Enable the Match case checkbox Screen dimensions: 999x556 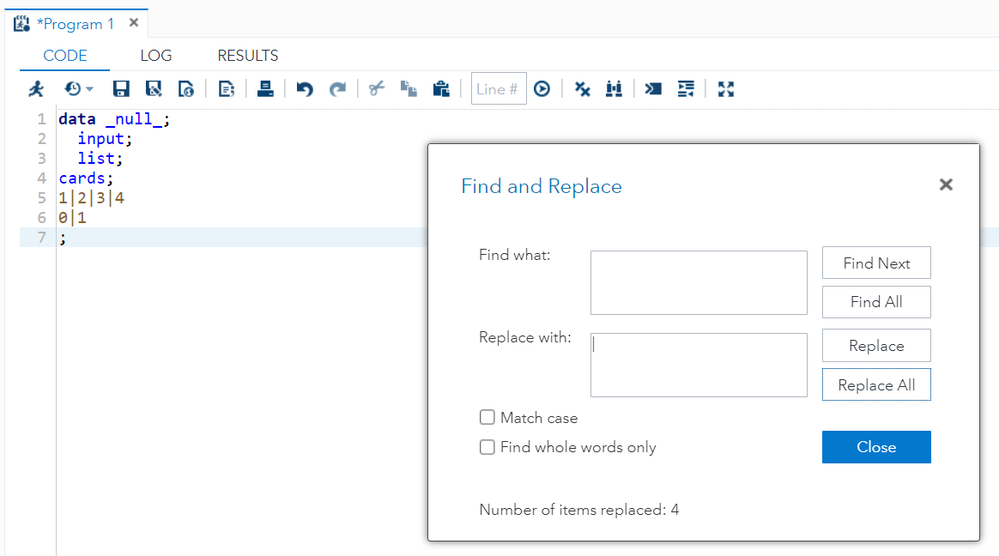[487, 418]
